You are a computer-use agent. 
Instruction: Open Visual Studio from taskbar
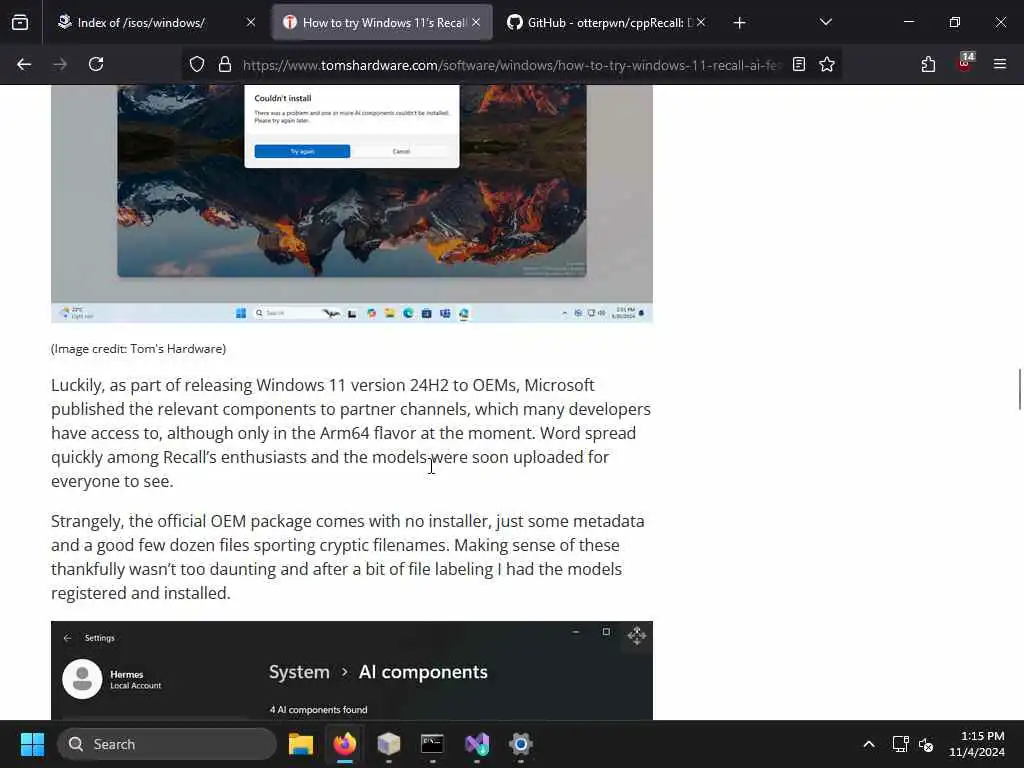(x=477, y=744)
